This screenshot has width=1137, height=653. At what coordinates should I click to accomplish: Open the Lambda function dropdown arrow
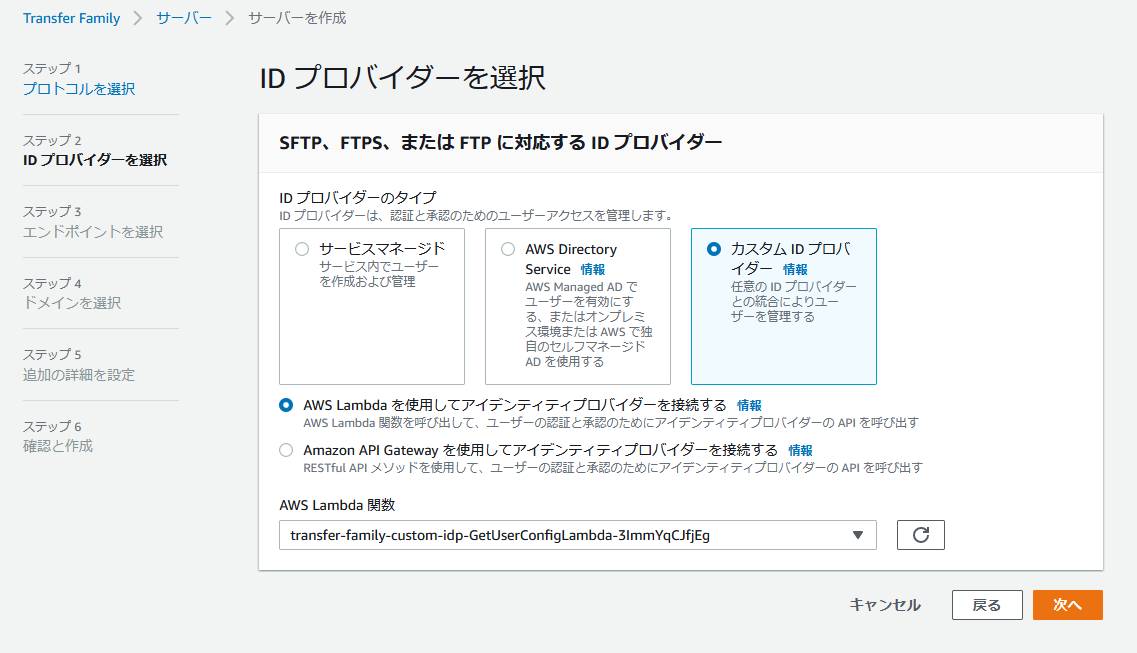858,535
